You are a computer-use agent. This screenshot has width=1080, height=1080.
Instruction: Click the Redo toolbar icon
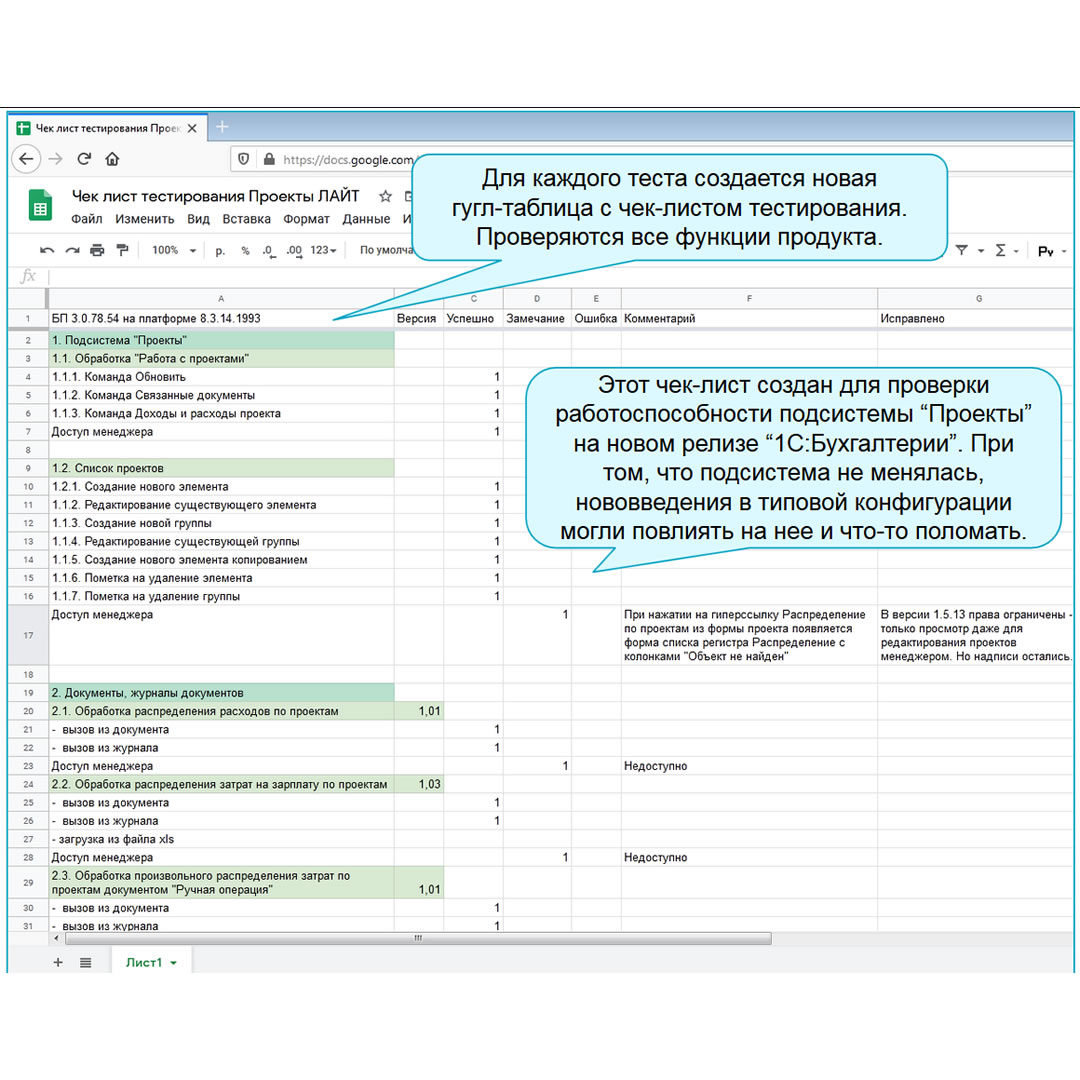point(72,250)
